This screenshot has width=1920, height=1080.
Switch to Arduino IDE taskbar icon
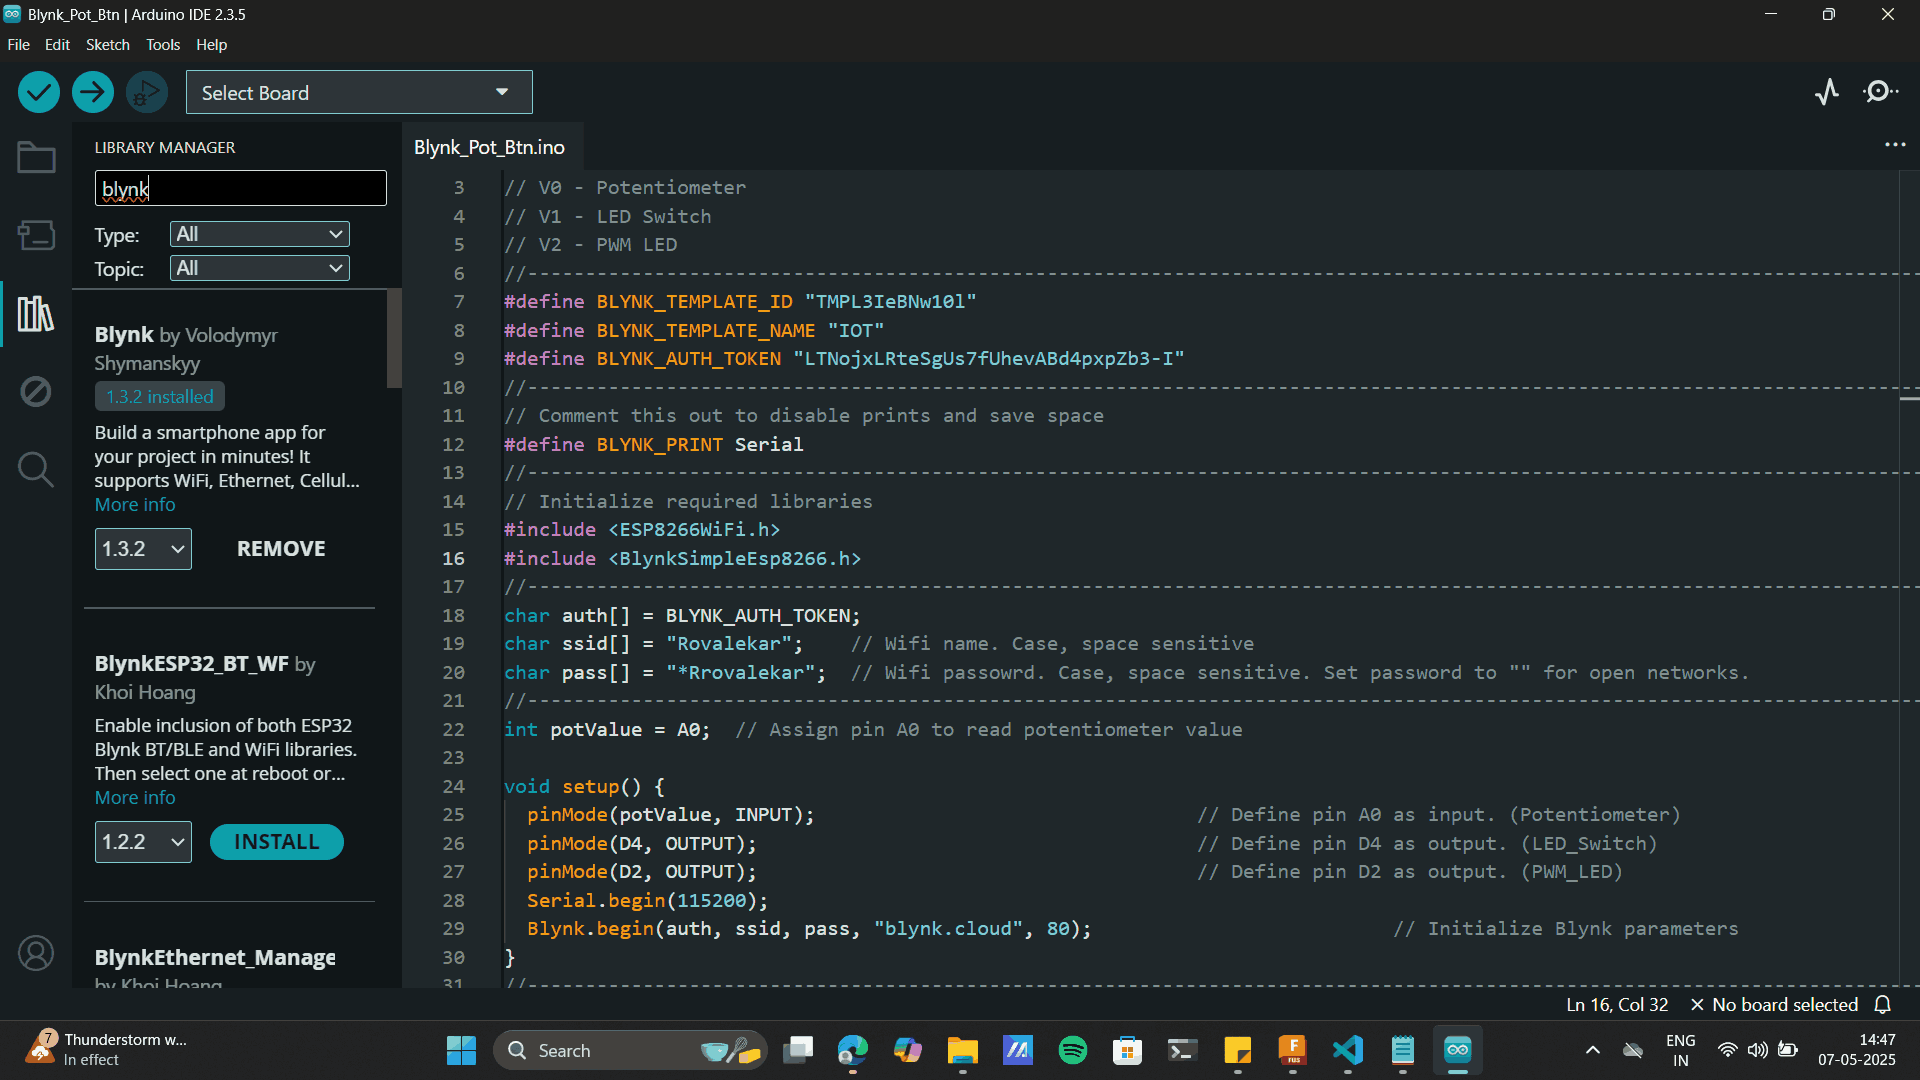[x=1458, y=1051]
